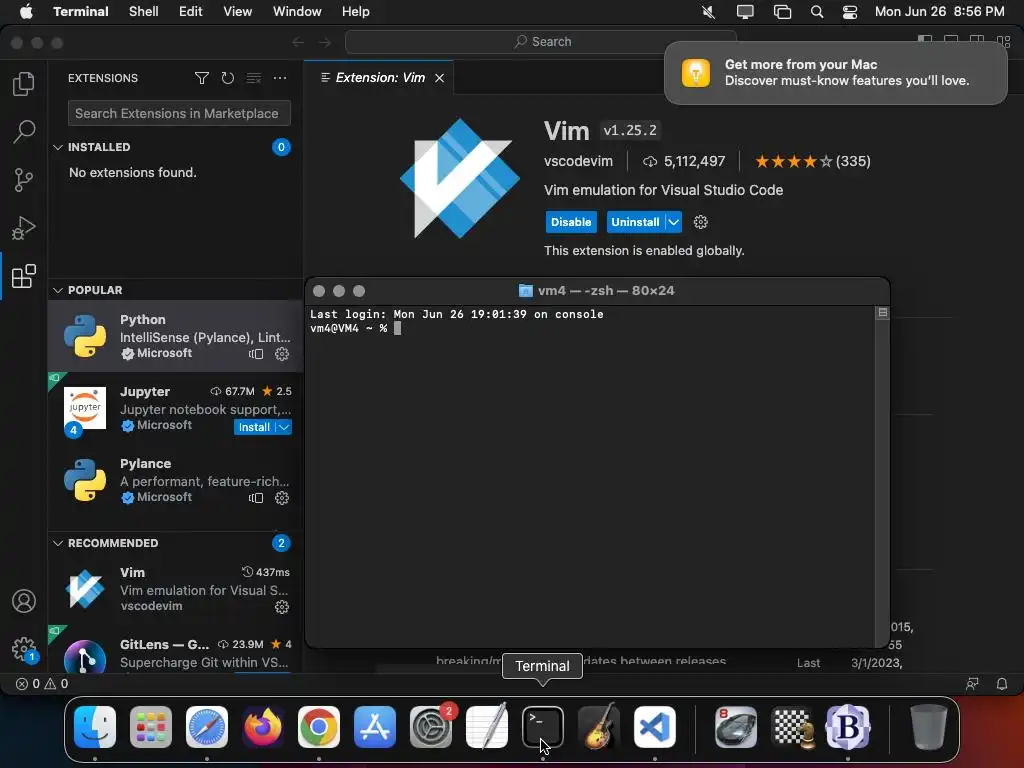The height and width of the screenshot is (768, 1024).
Task: Open Chess from the Dock
Action: tap(792, 727)
